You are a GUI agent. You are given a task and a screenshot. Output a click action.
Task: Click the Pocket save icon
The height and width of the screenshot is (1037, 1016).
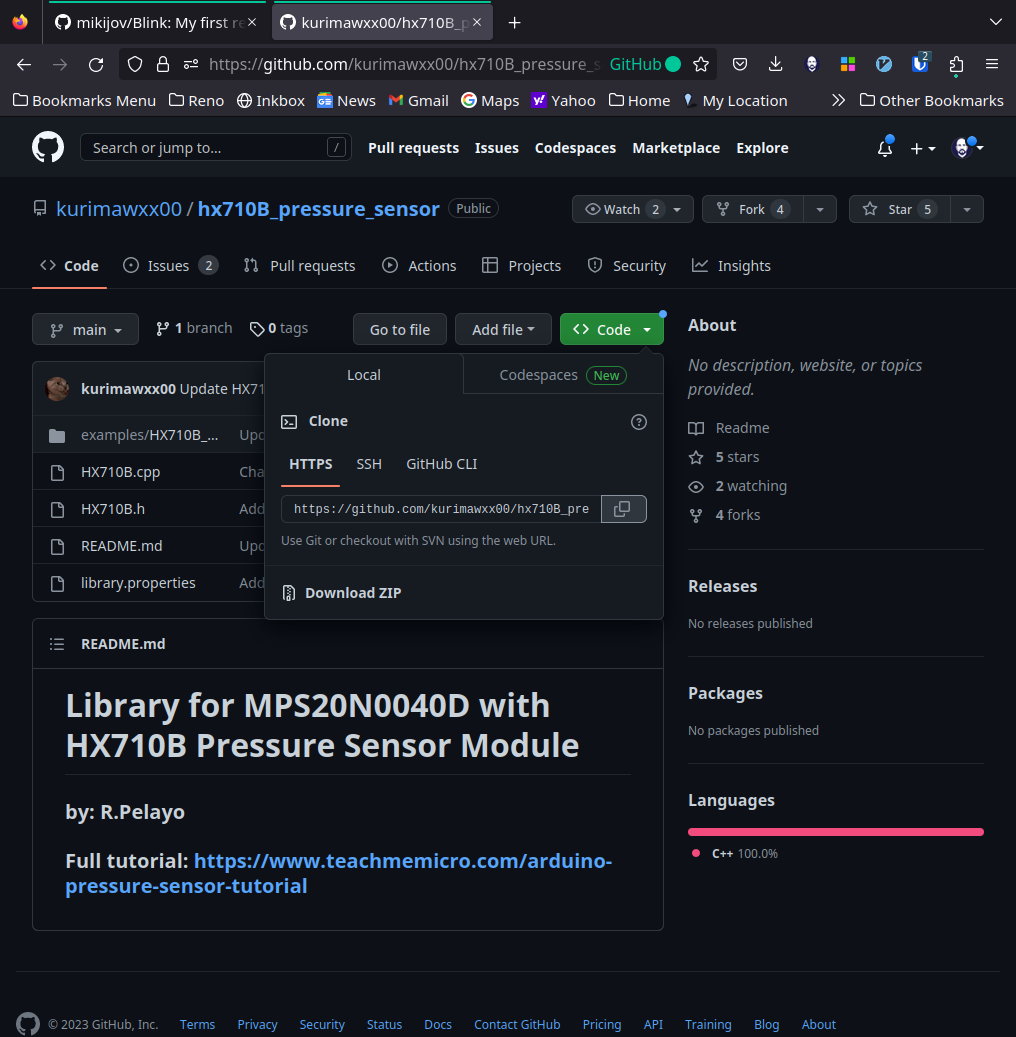(740, 64)
